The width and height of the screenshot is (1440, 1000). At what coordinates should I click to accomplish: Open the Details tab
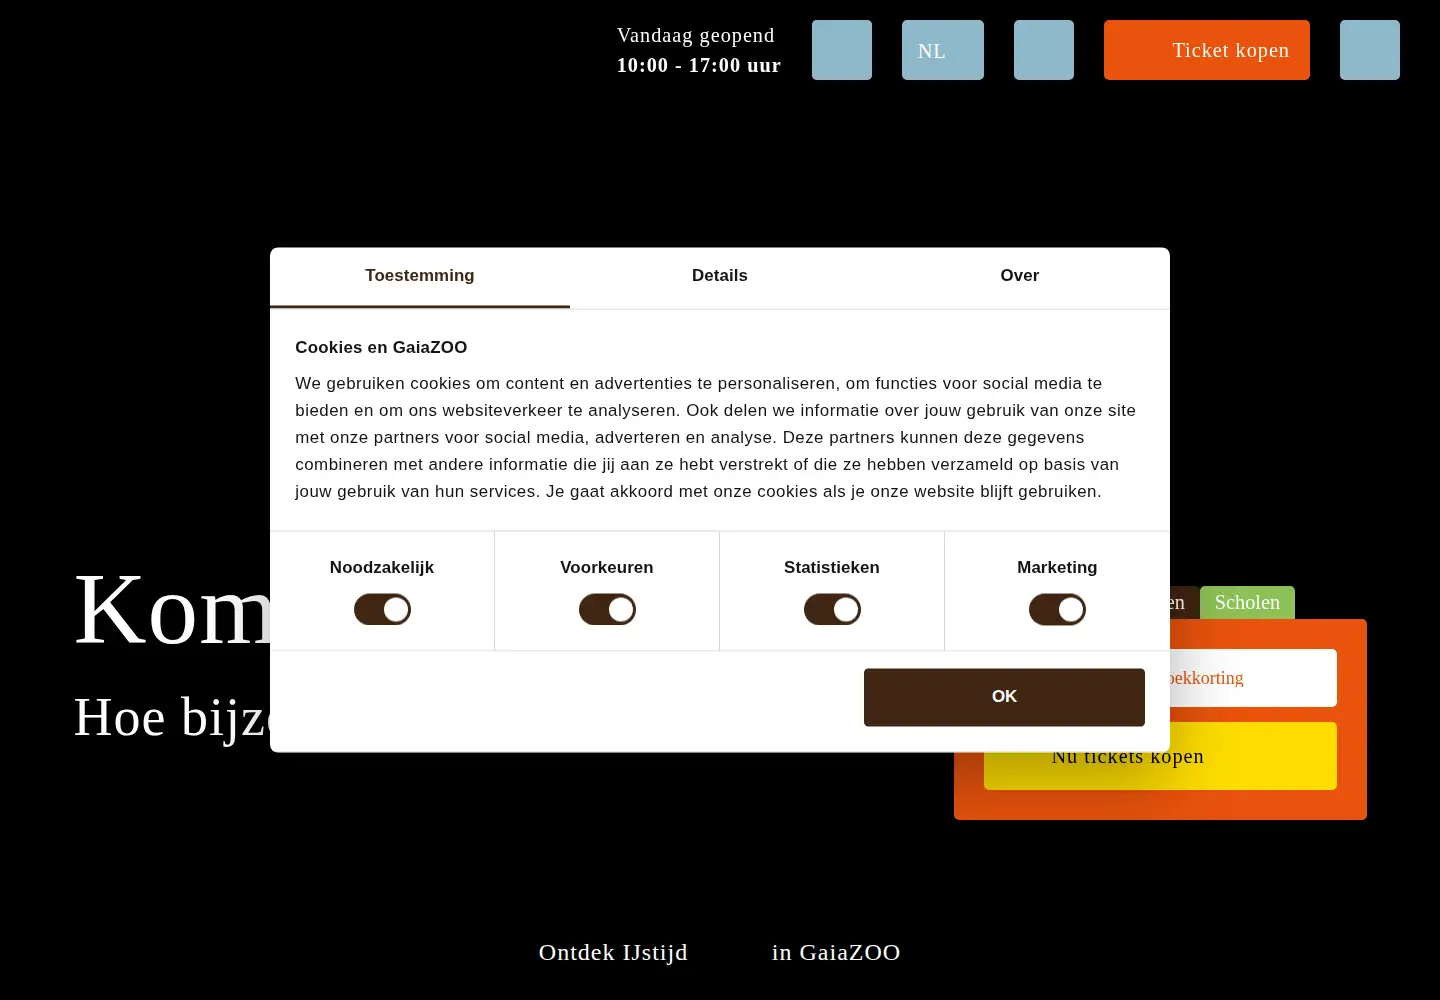point(720,276)
